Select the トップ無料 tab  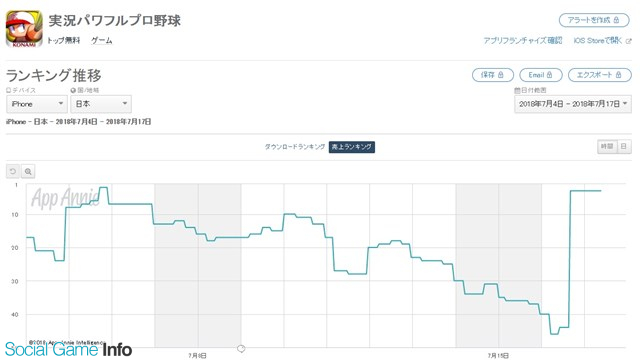tap(64, 40)
